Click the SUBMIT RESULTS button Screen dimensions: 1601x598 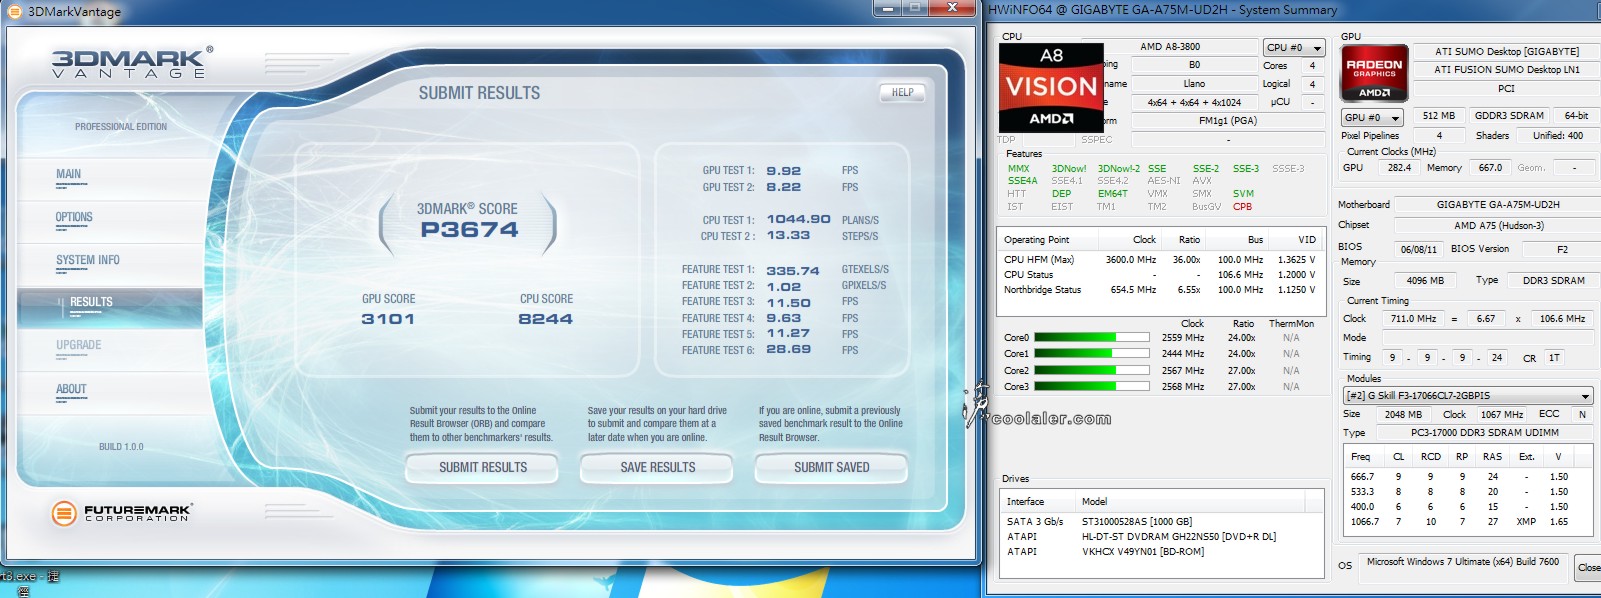click(483, 467)
